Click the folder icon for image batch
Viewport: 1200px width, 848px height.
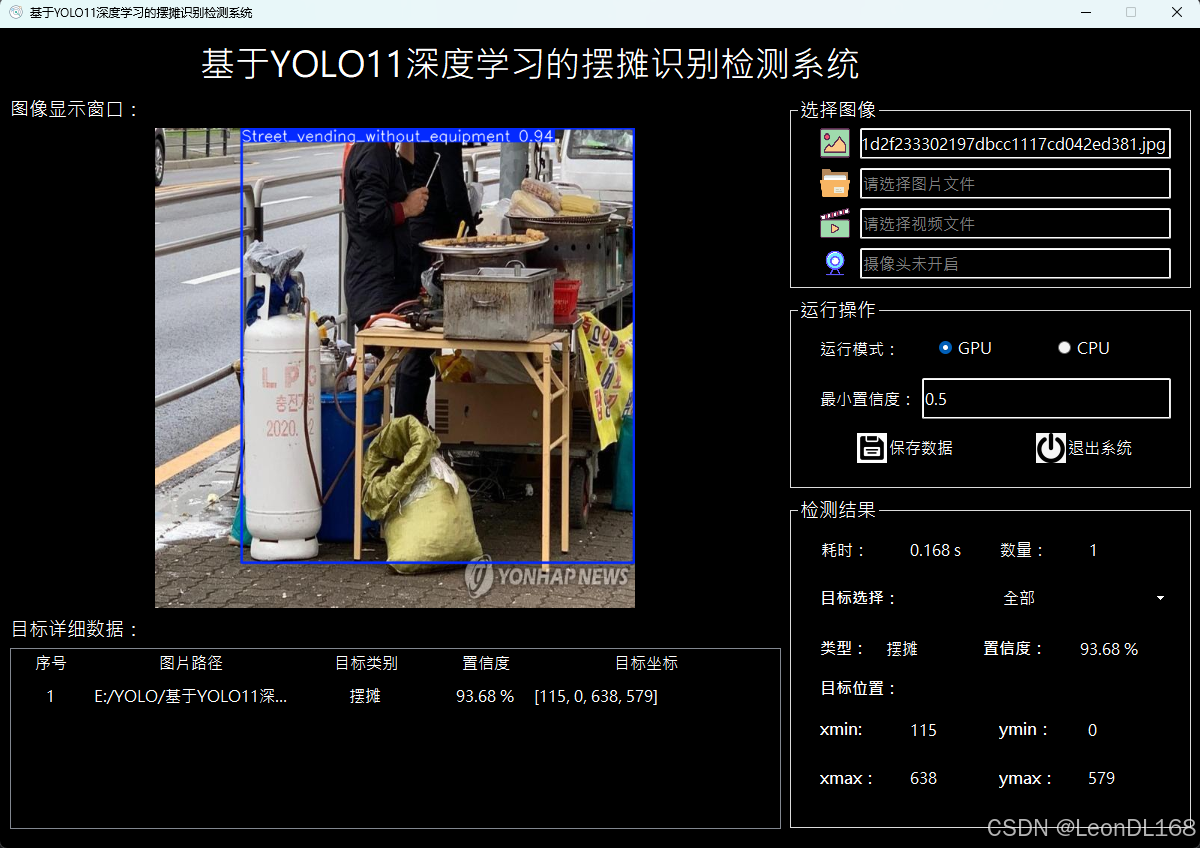tap(835, 184)
